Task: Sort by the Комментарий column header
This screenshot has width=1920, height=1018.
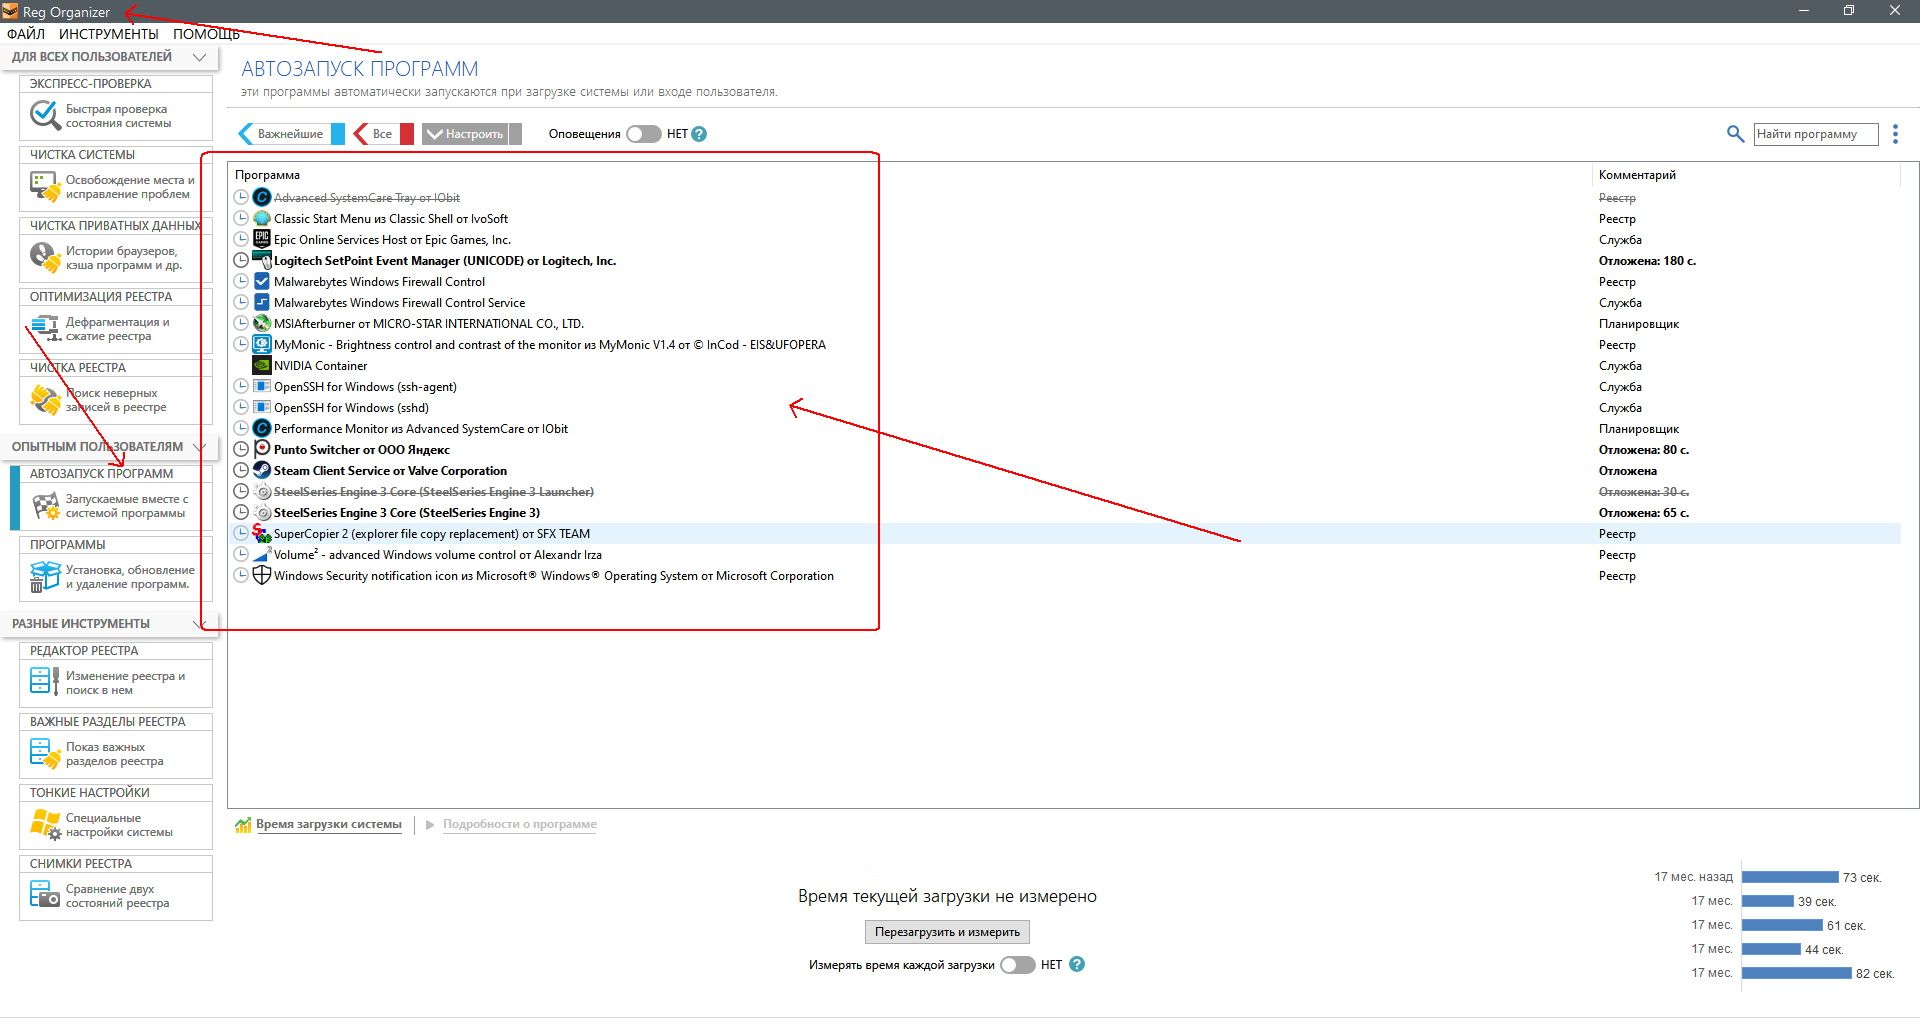Action: 1745,175
